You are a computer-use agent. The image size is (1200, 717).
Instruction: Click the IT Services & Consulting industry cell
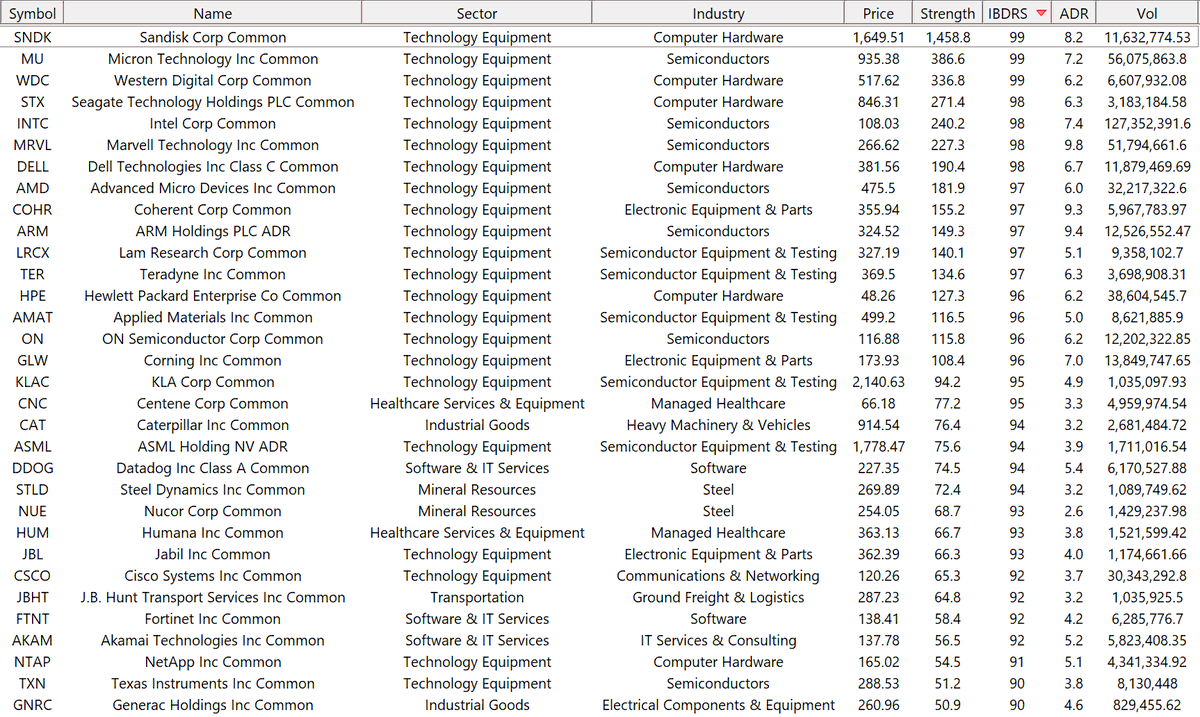point(718,641)
